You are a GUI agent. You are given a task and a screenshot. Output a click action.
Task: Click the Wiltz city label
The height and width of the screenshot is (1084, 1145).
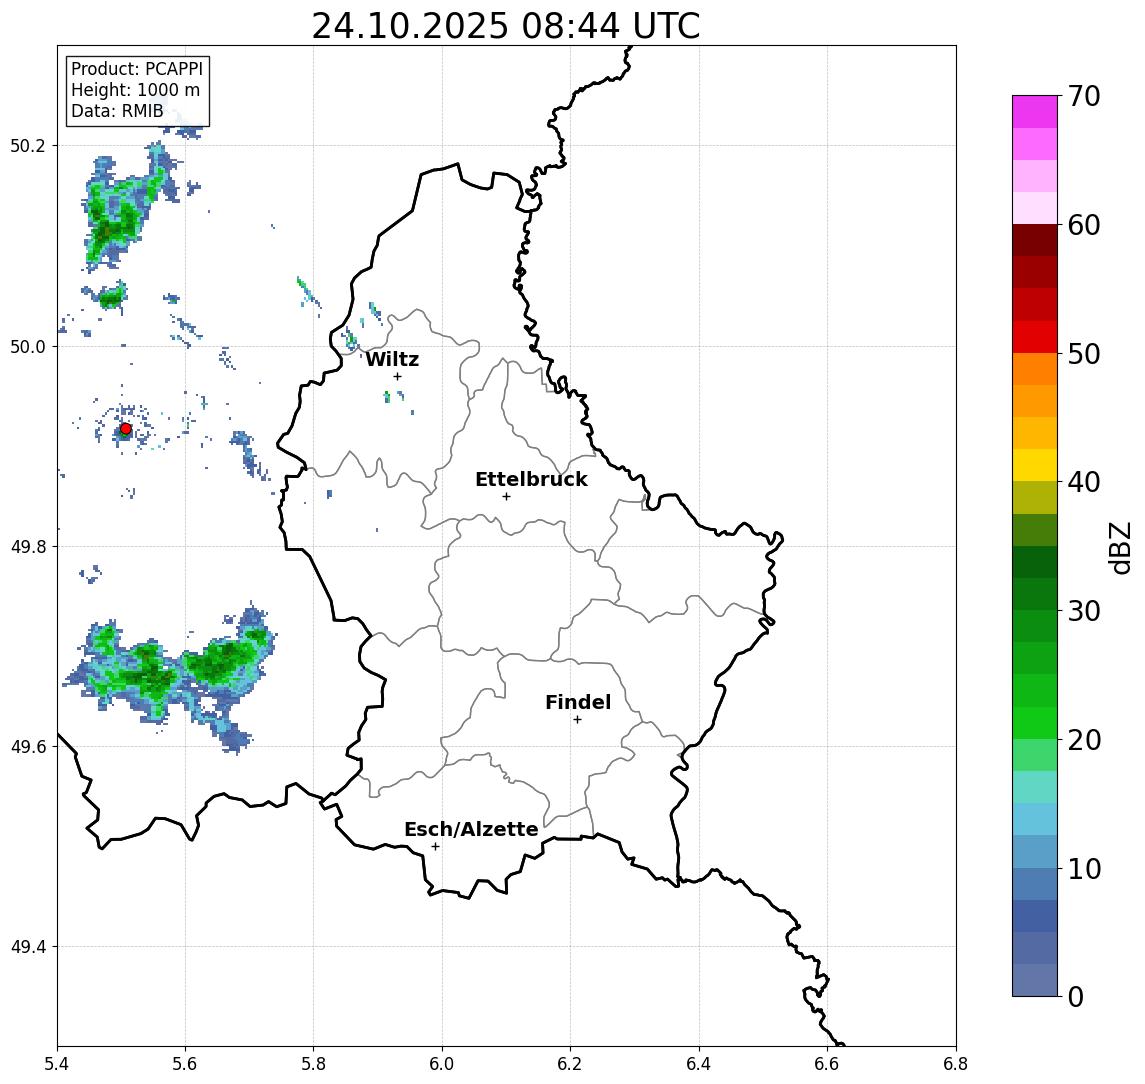pos(392,359)
